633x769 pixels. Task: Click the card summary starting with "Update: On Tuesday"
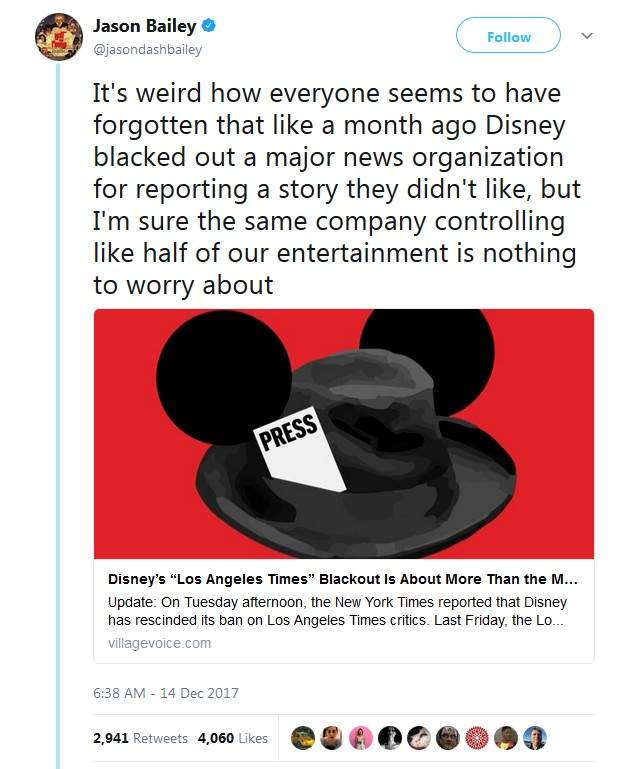coord(337,611)
